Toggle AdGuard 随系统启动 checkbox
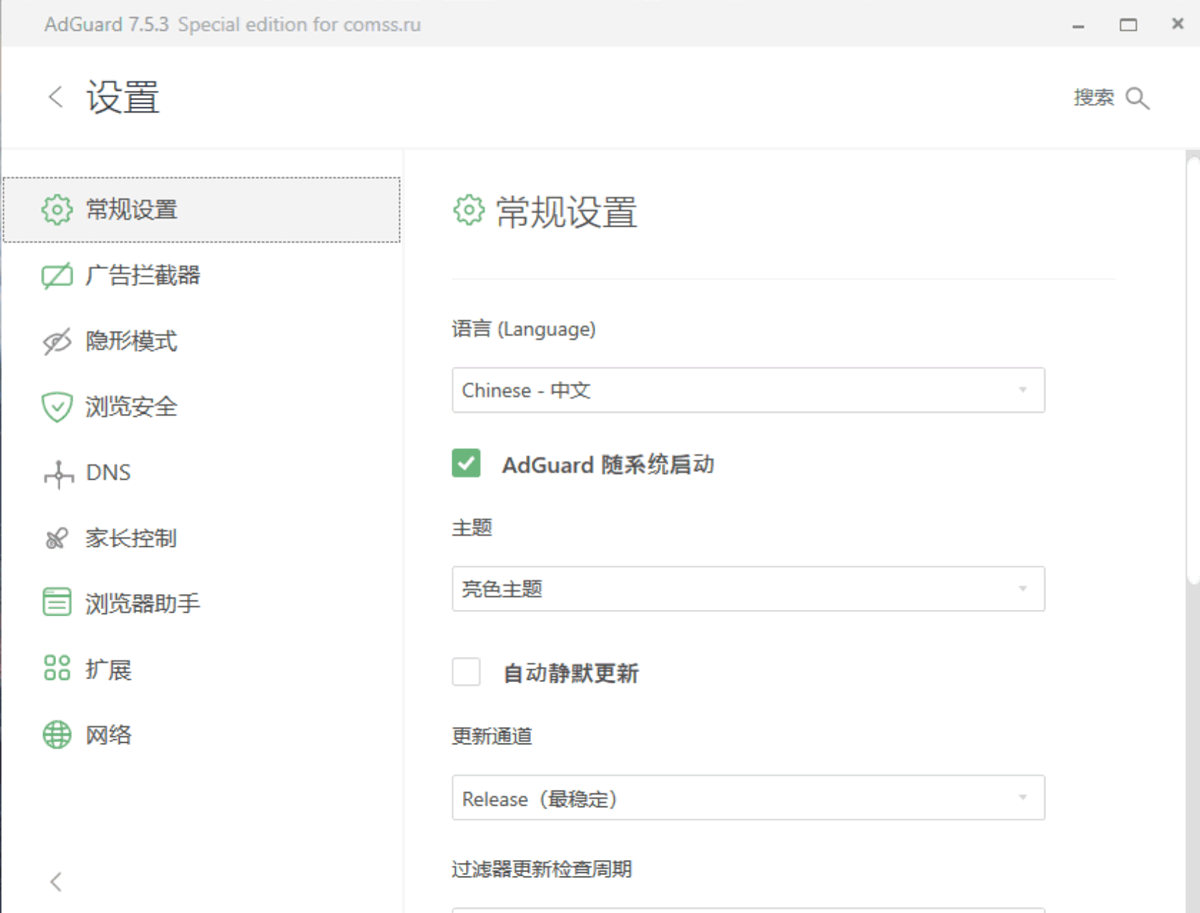The width and height of the screenshot is (1200, 913). tap(466, 463)
